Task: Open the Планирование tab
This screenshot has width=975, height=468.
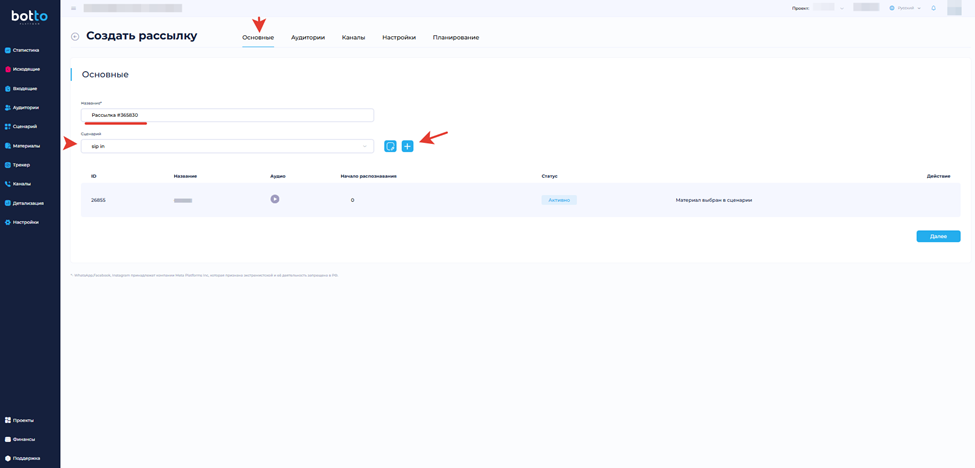Action: pyautogui.click(x=456, y=37)
